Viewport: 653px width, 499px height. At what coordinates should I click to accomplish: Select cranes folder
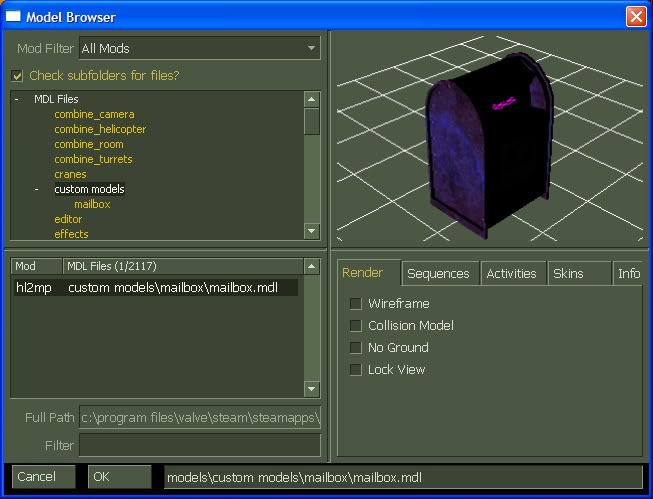coord(70,174)
